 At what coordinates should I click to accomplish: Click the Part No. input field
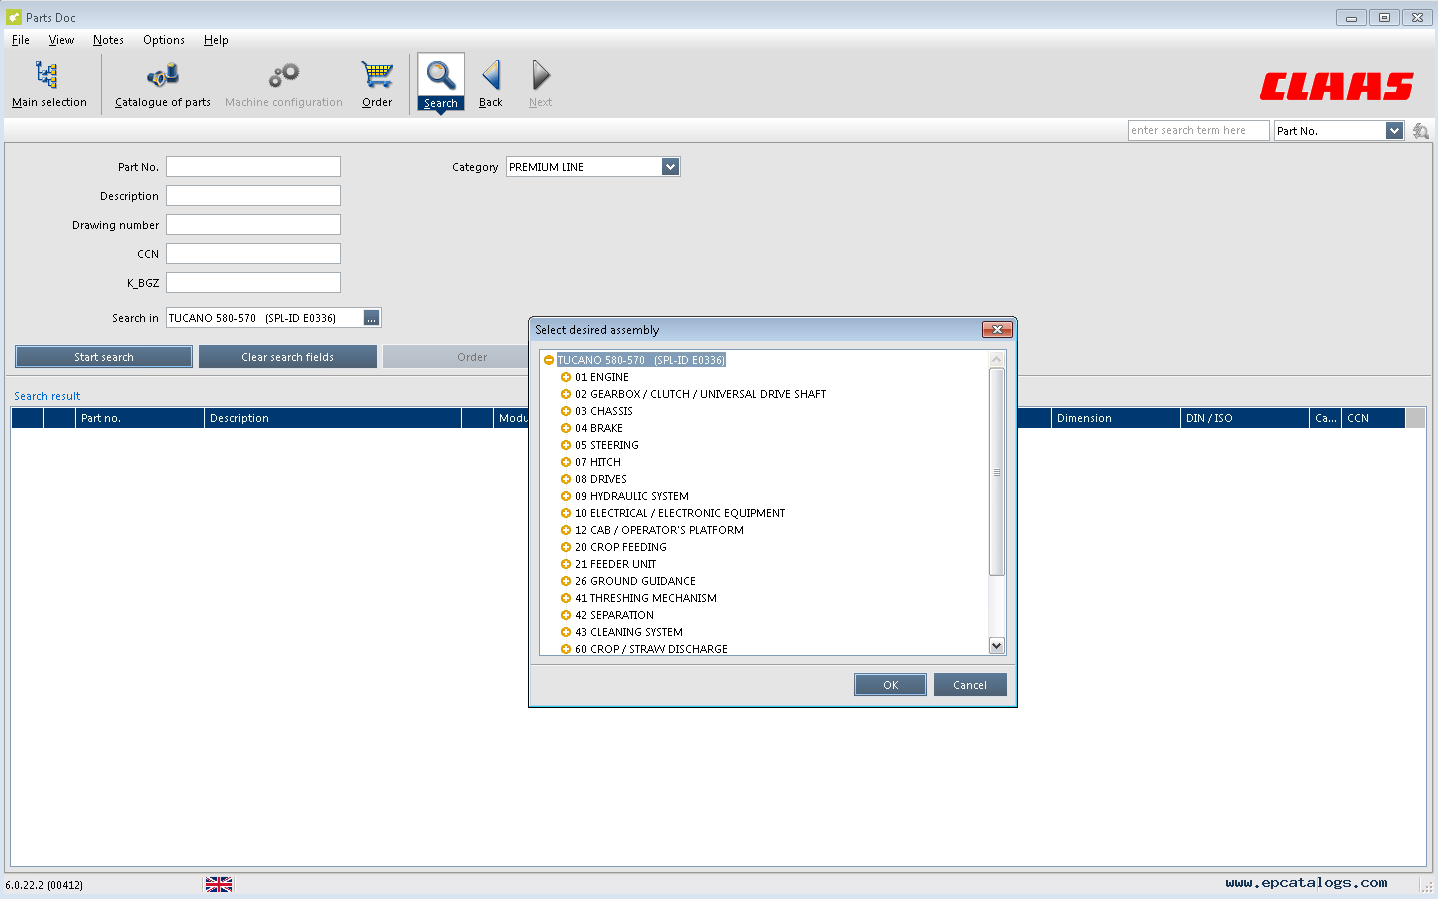pyautogui.click(x=253, y=167)
